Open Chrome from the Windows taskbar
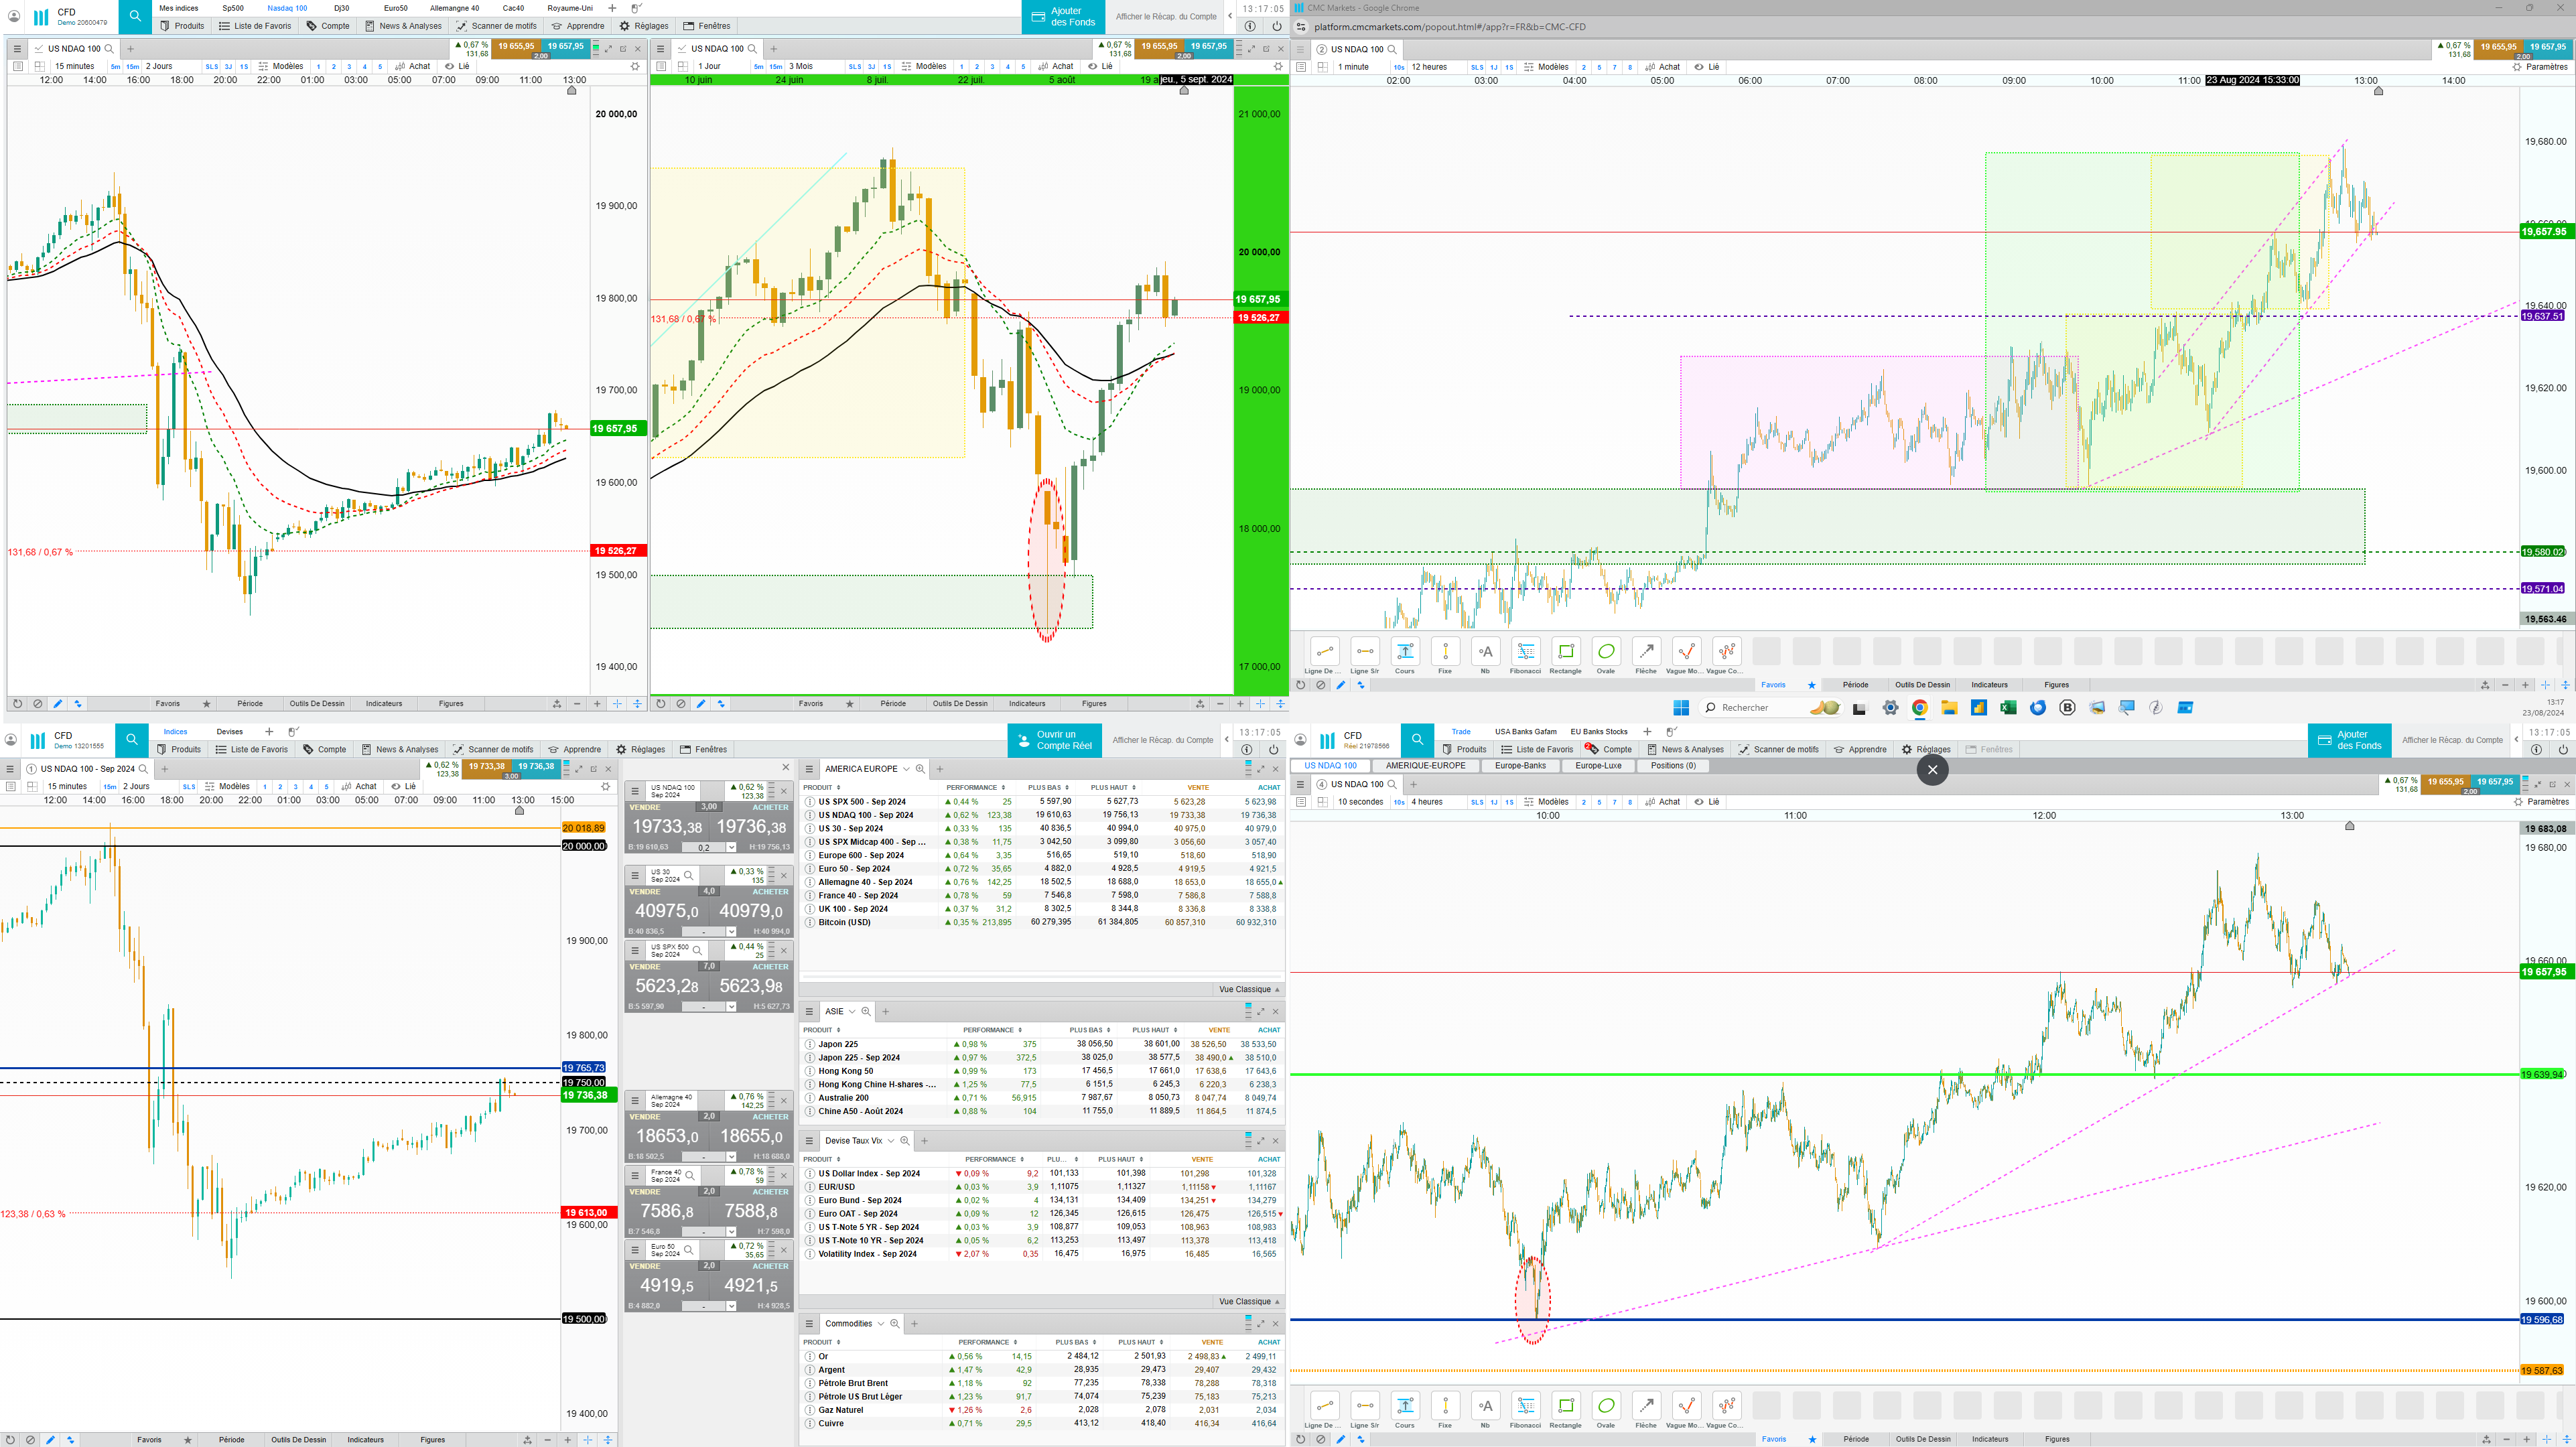Viewport: 2576px width, 1447px height. tap(1919, 708)
